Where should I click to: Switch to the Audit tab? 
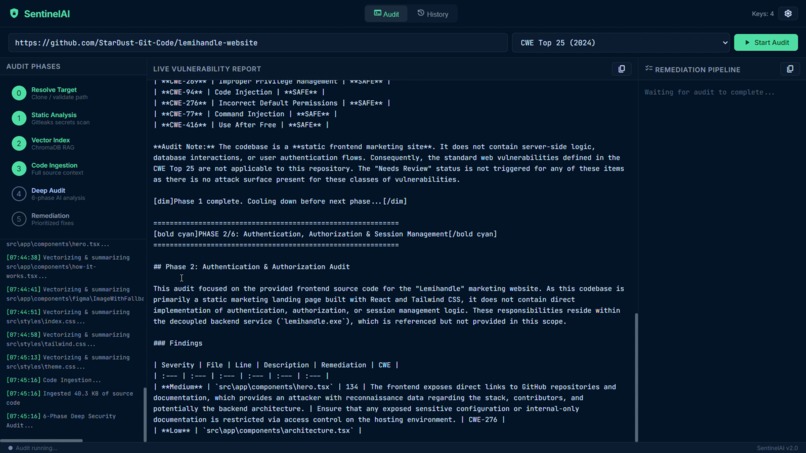(386, 14)
